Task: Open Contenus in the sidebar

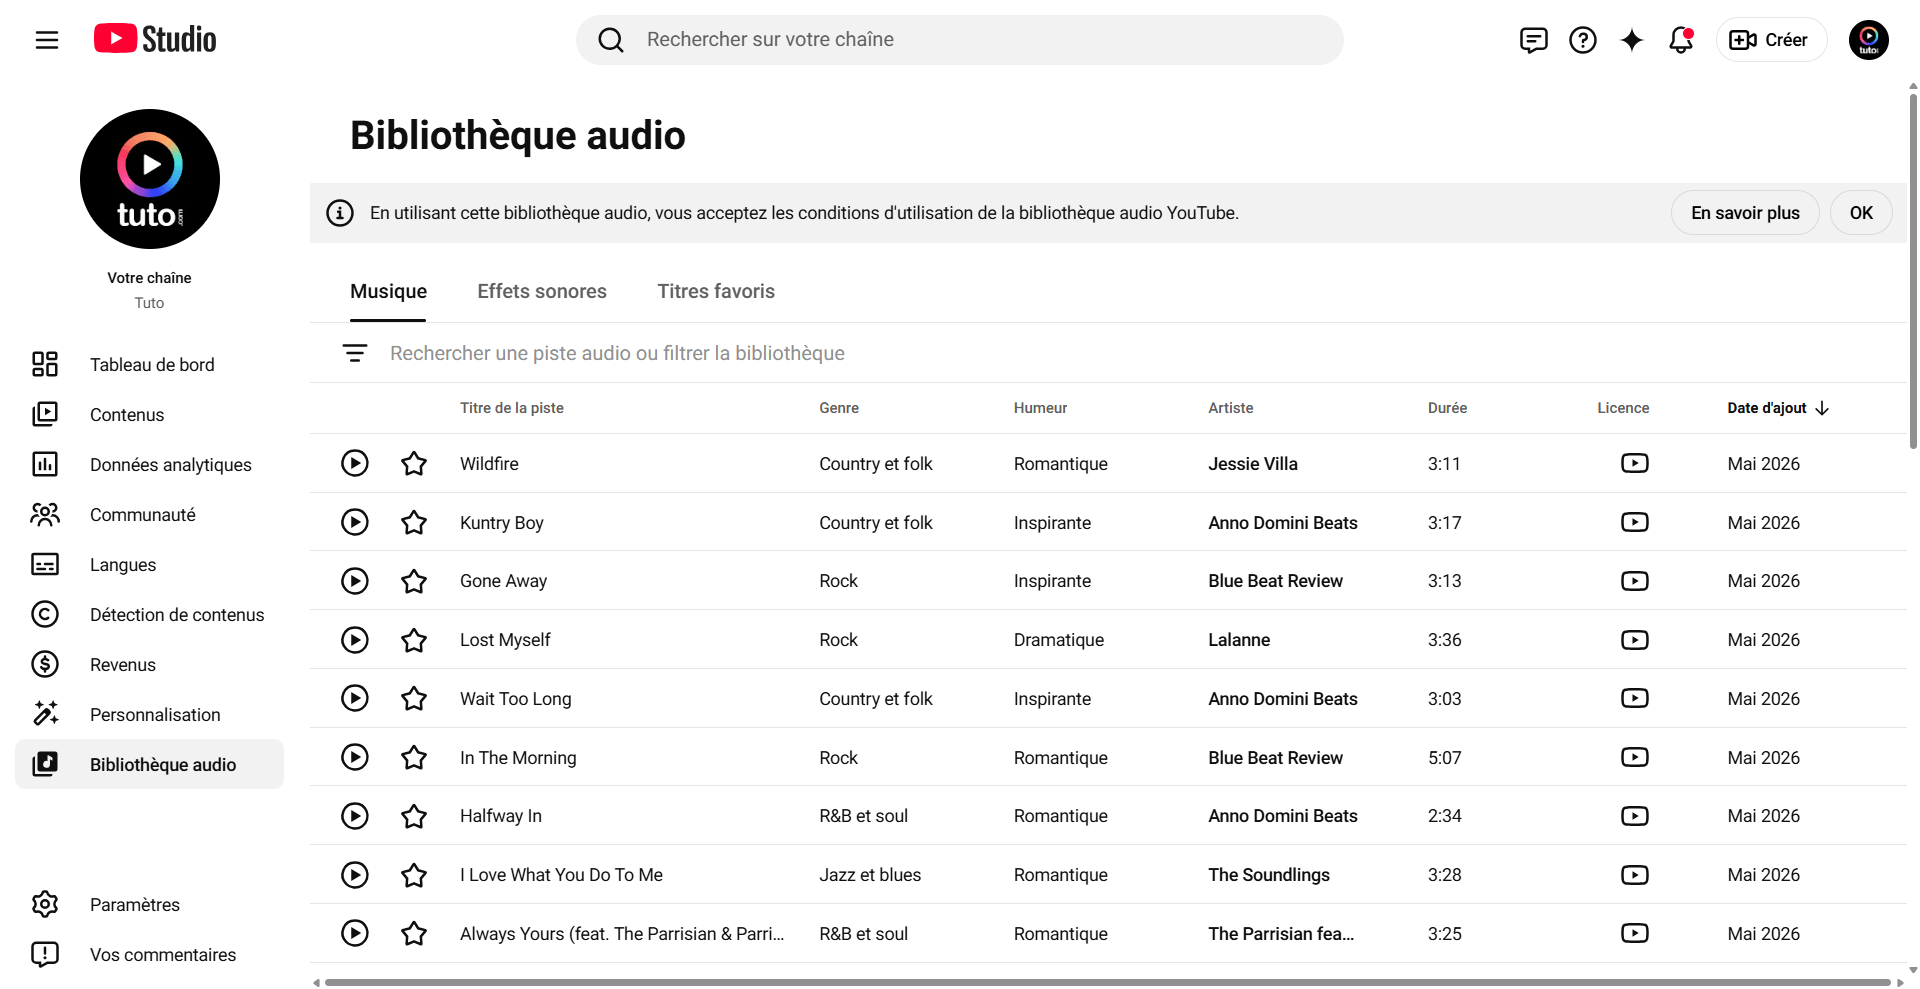Action: pos(149,414)
